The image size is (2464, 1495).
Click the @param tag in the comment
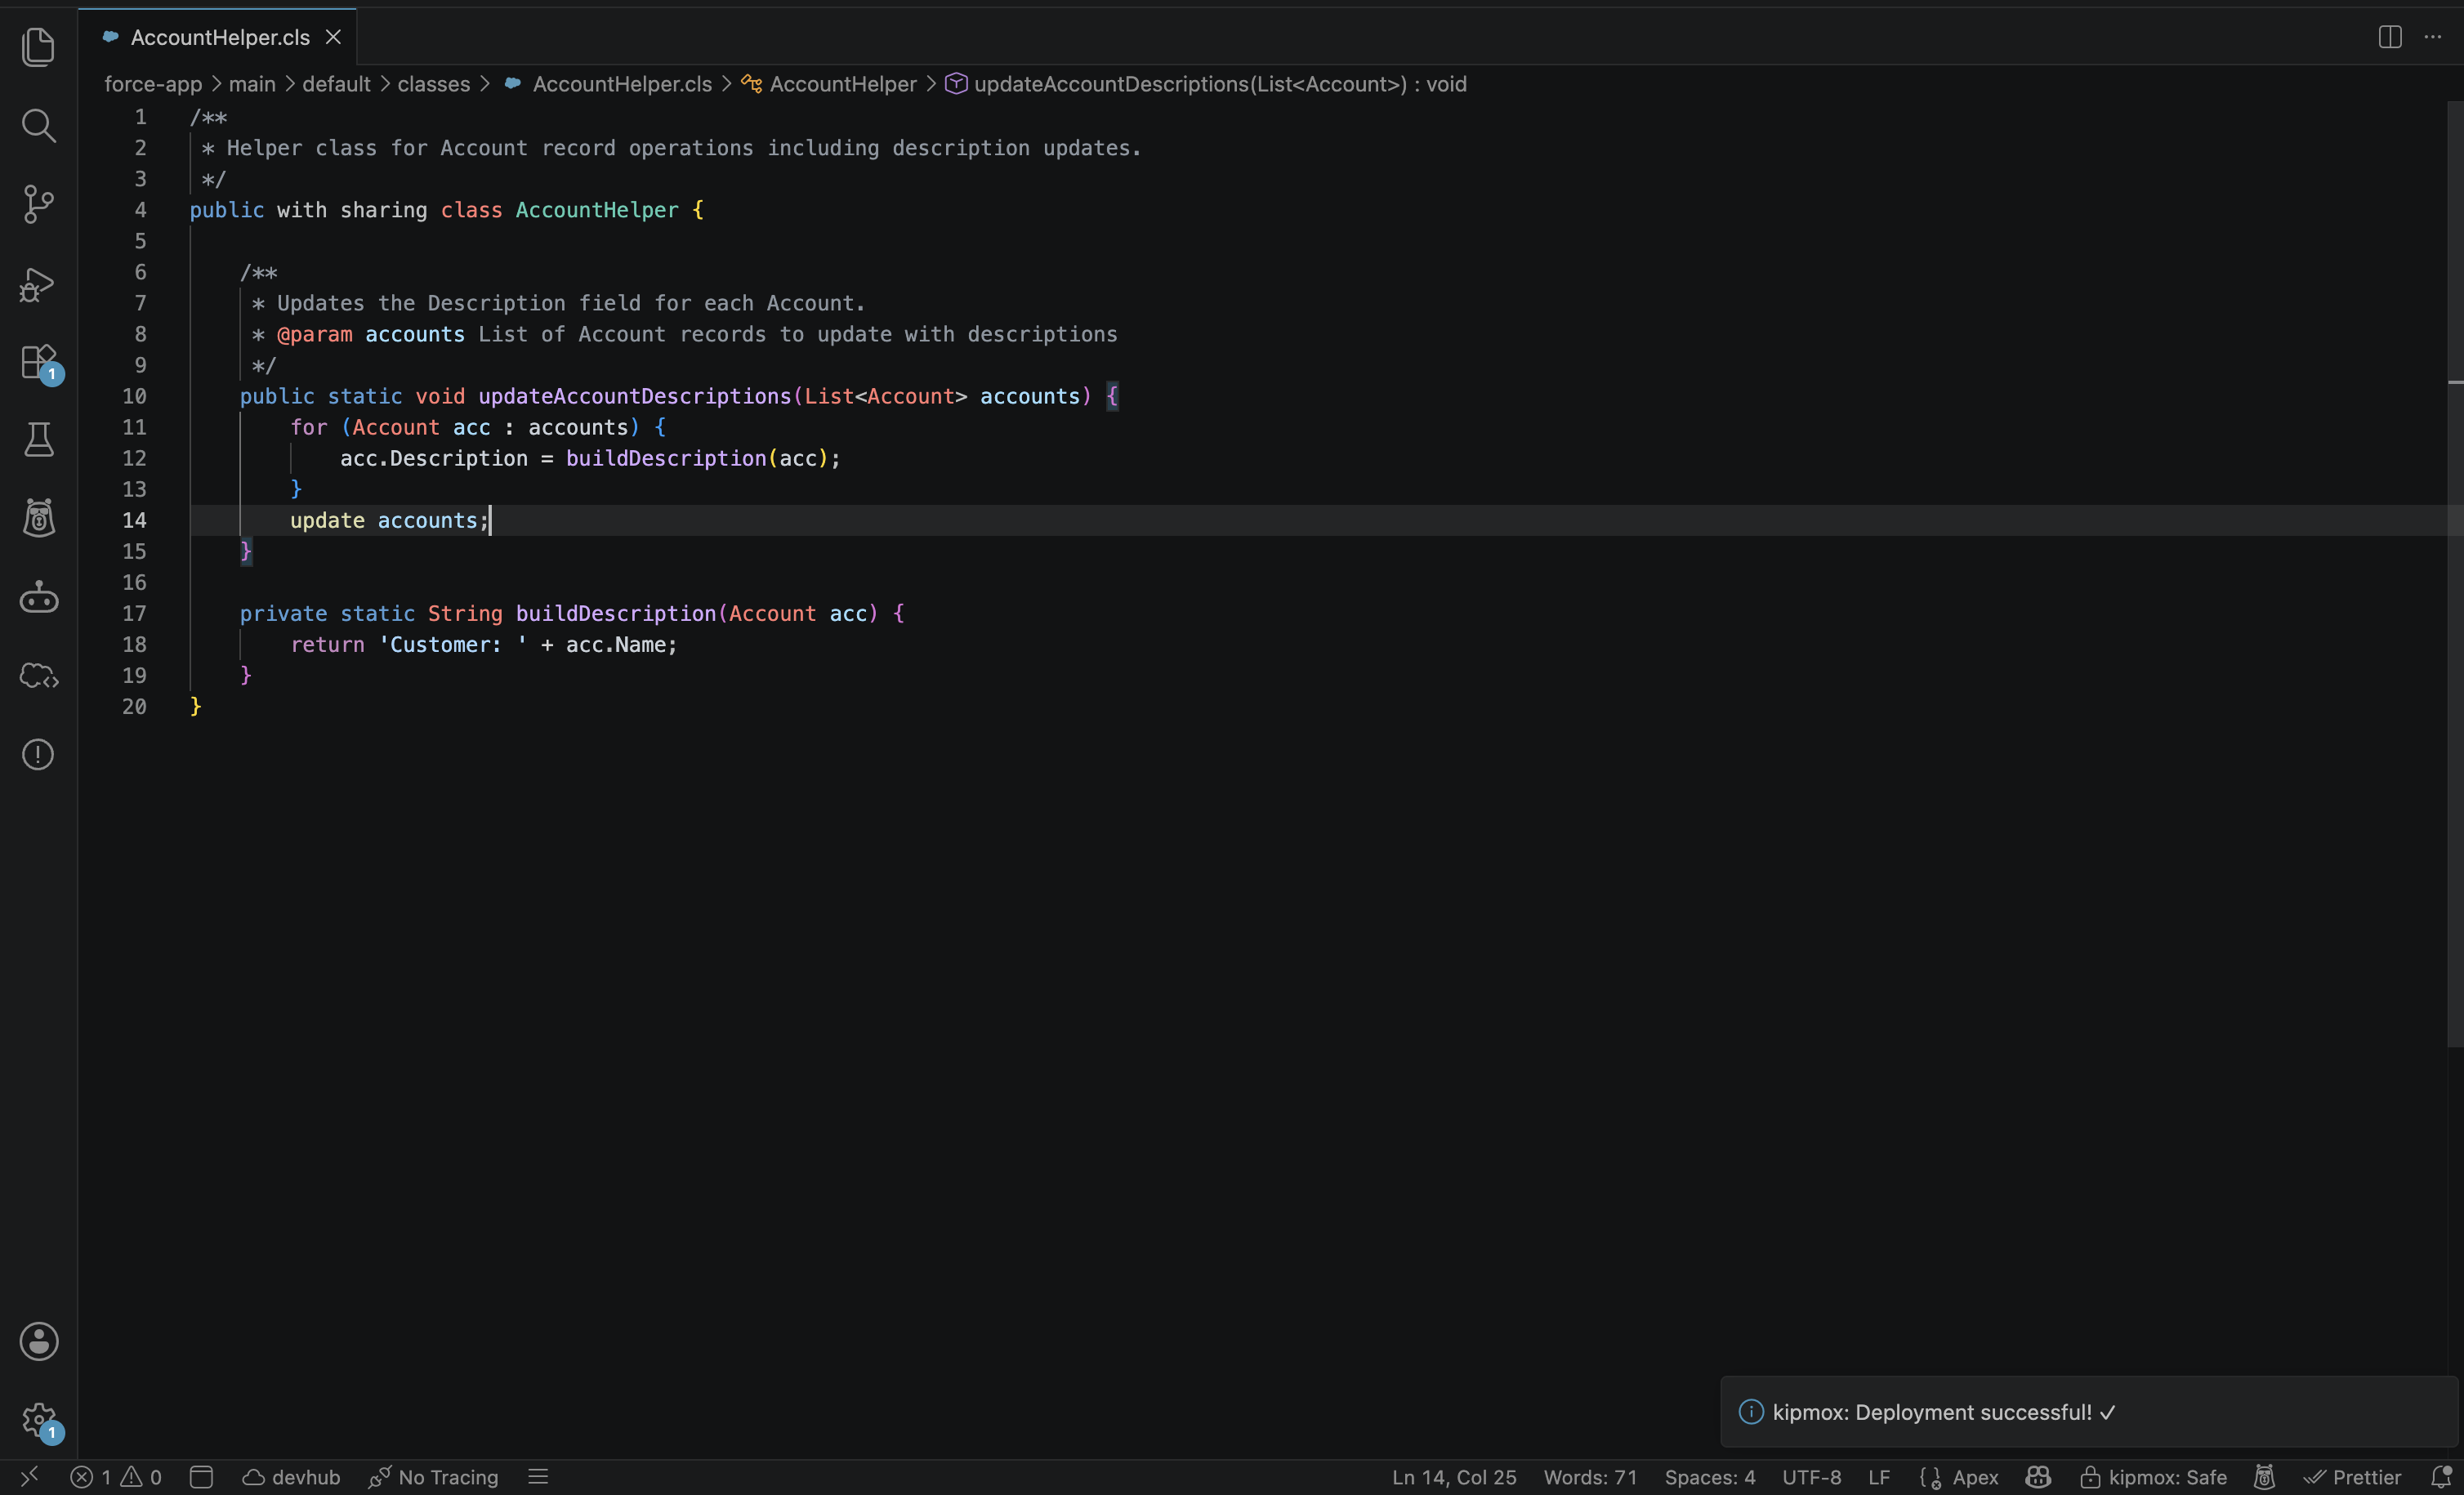pyautogui.click(x=314, y=334)
